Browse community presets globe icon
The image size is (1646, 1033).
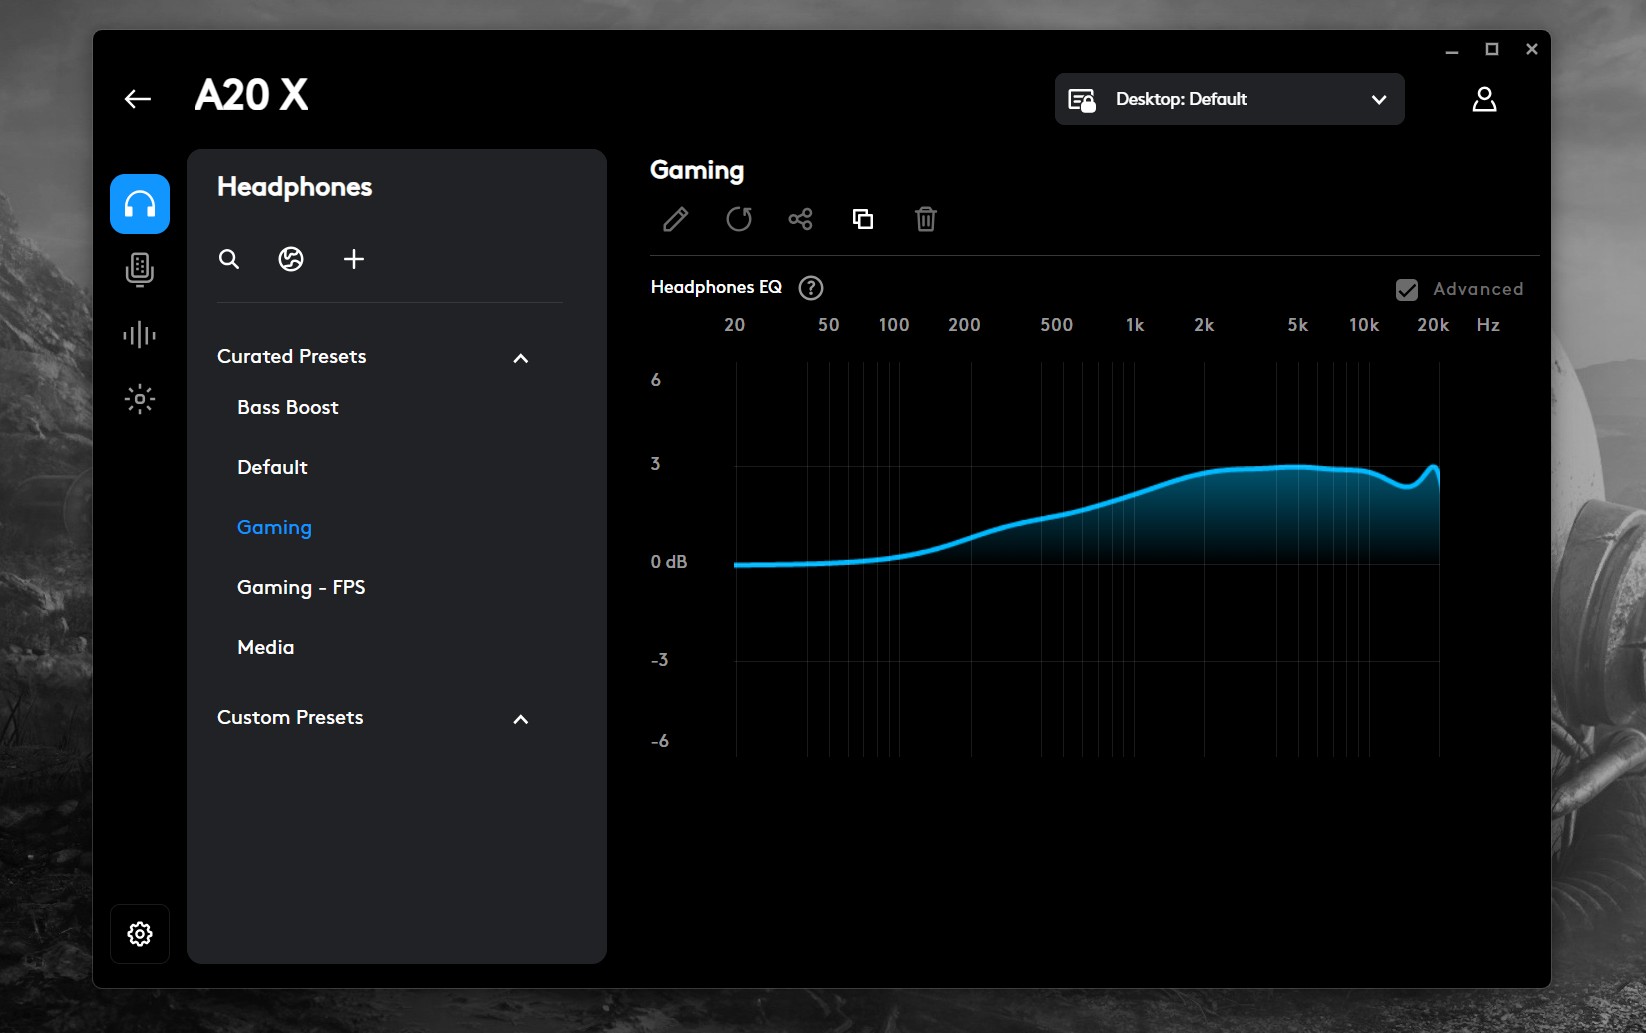coord(291,260)
